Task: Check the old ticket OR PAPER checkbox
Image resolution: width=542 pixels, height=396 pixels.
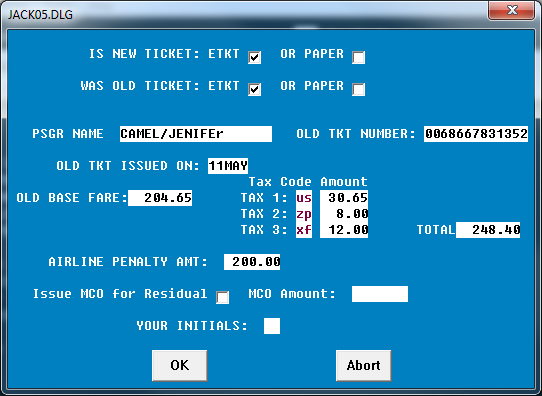Action: pyautogui.click(x=358, y=89)
